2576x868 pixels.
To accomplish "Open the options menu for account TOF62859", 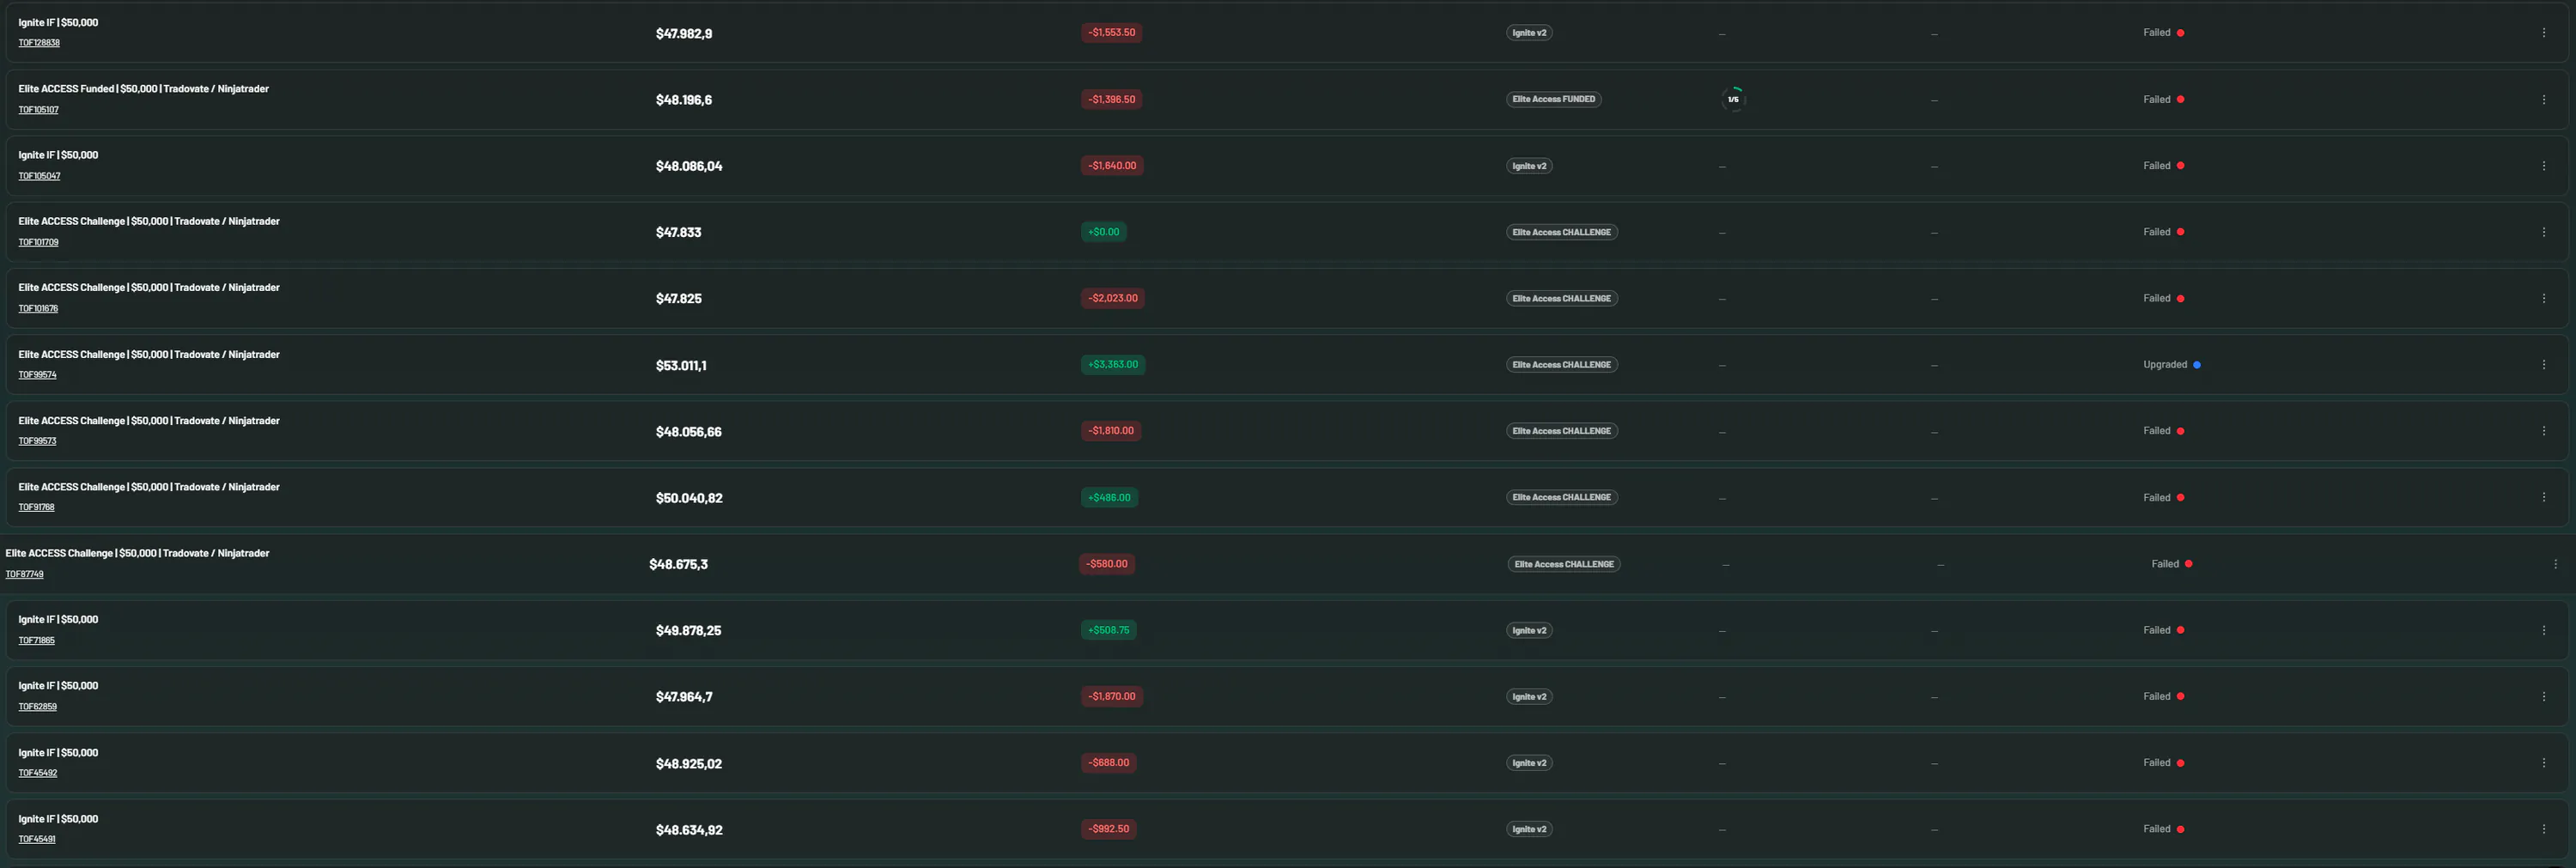I will coord(2544,696).
